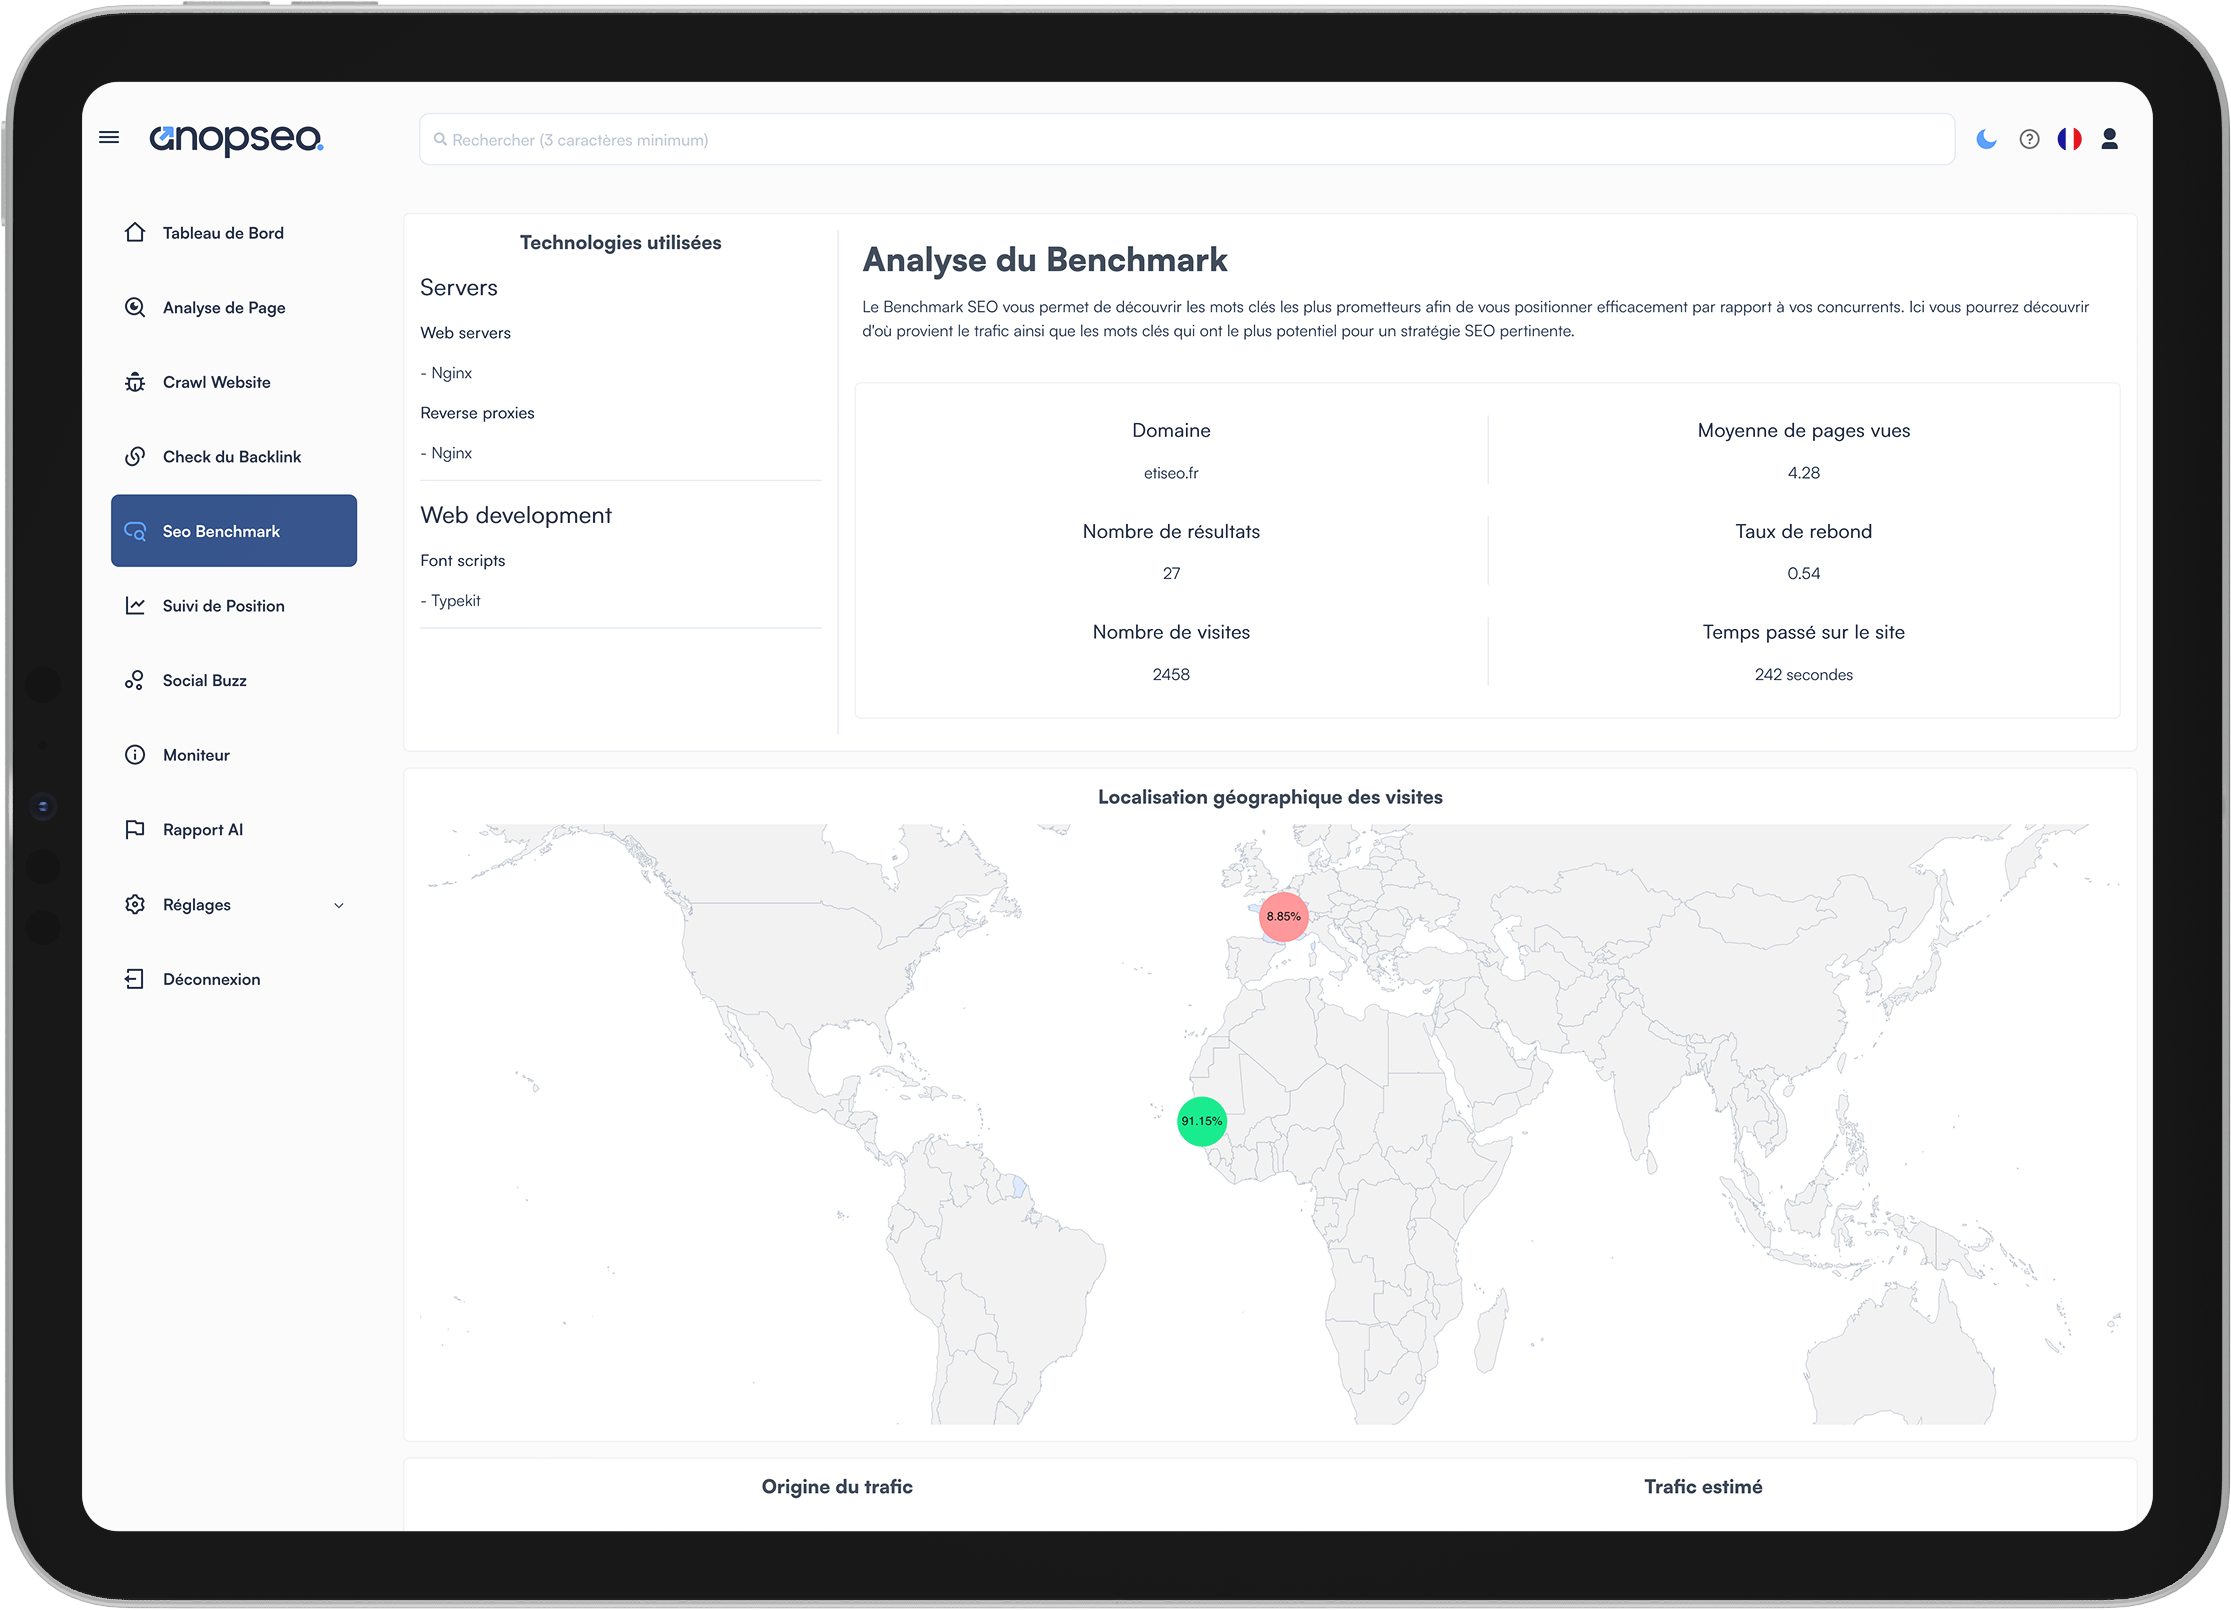This screenshot has height=1610, width=2231.
Task: Open Social Buzz page
Action: click(x=234, y=680)
